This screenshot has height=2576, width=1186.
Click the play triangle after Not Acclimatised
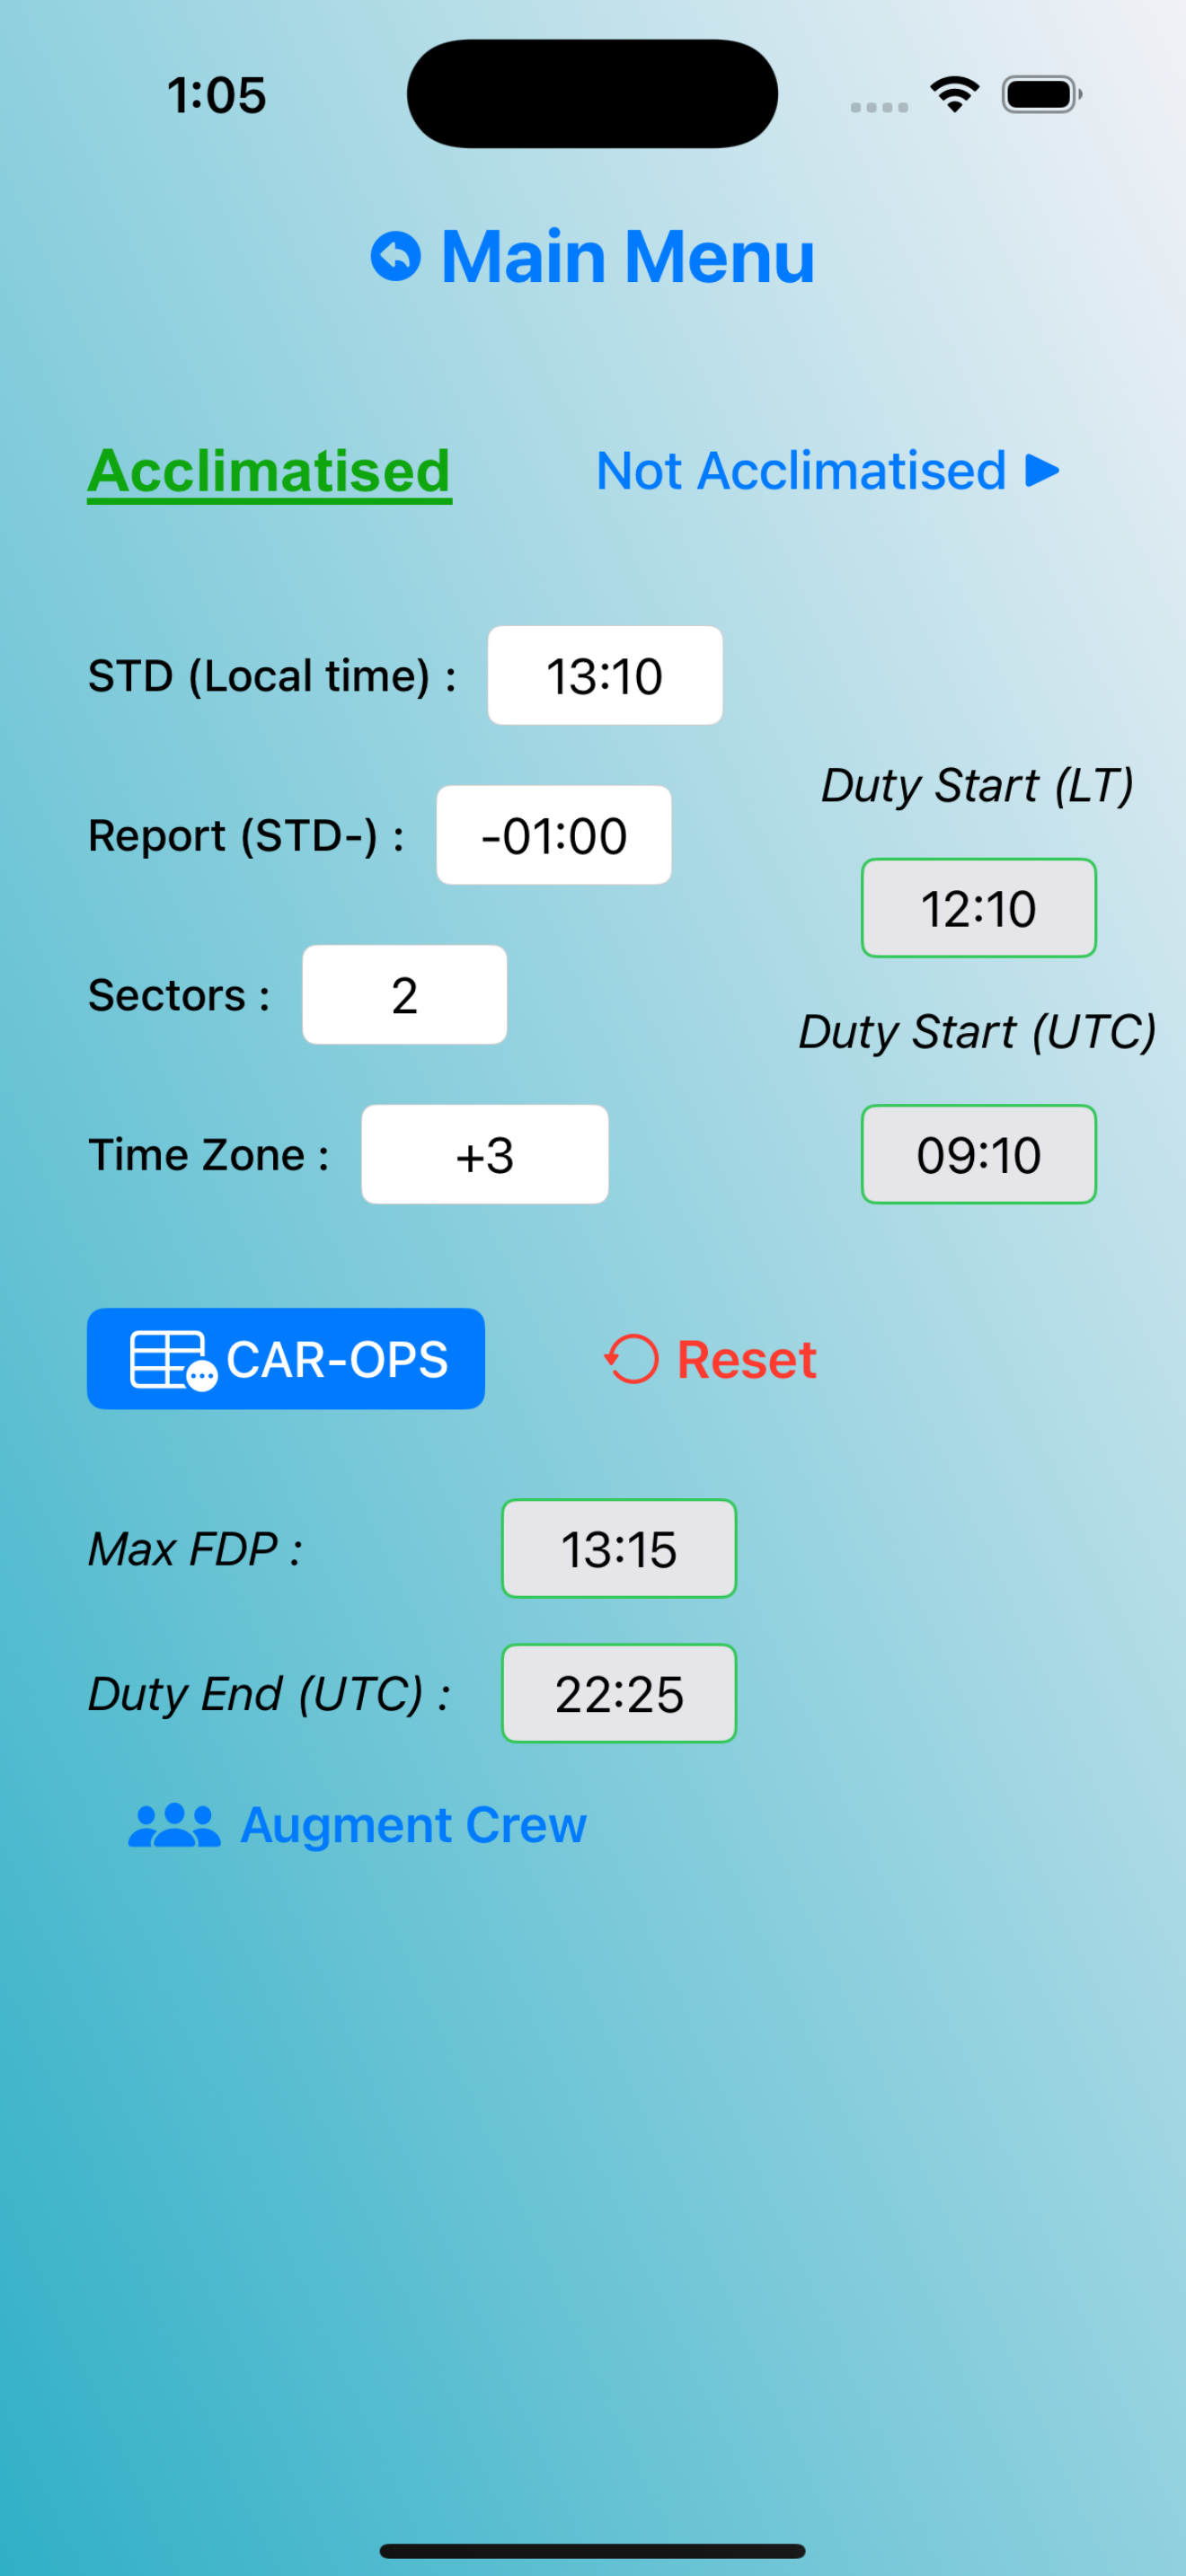[x=1042, y=470]
